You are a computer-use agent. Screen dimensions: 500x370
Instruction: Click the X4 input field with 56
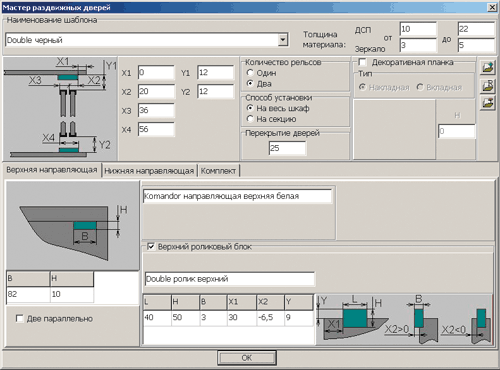[x=156, y=129]
